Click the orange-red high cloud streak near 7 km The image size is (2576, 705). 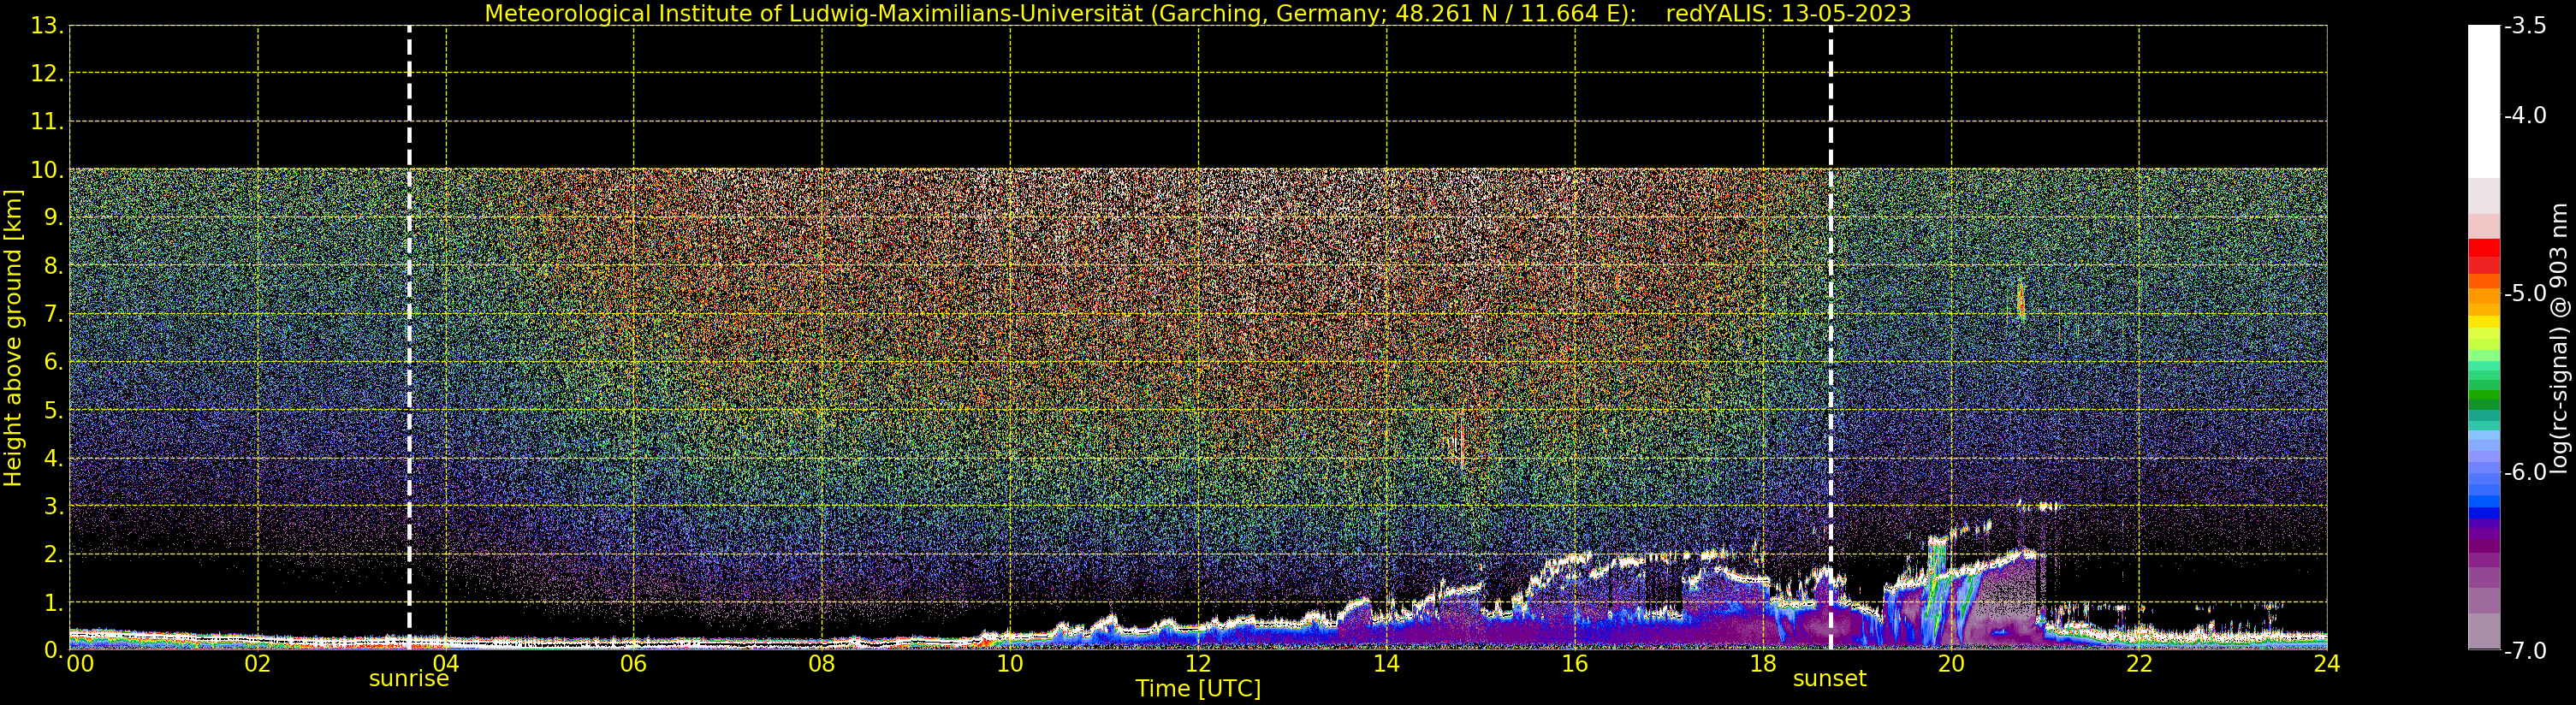point(2020,301)
